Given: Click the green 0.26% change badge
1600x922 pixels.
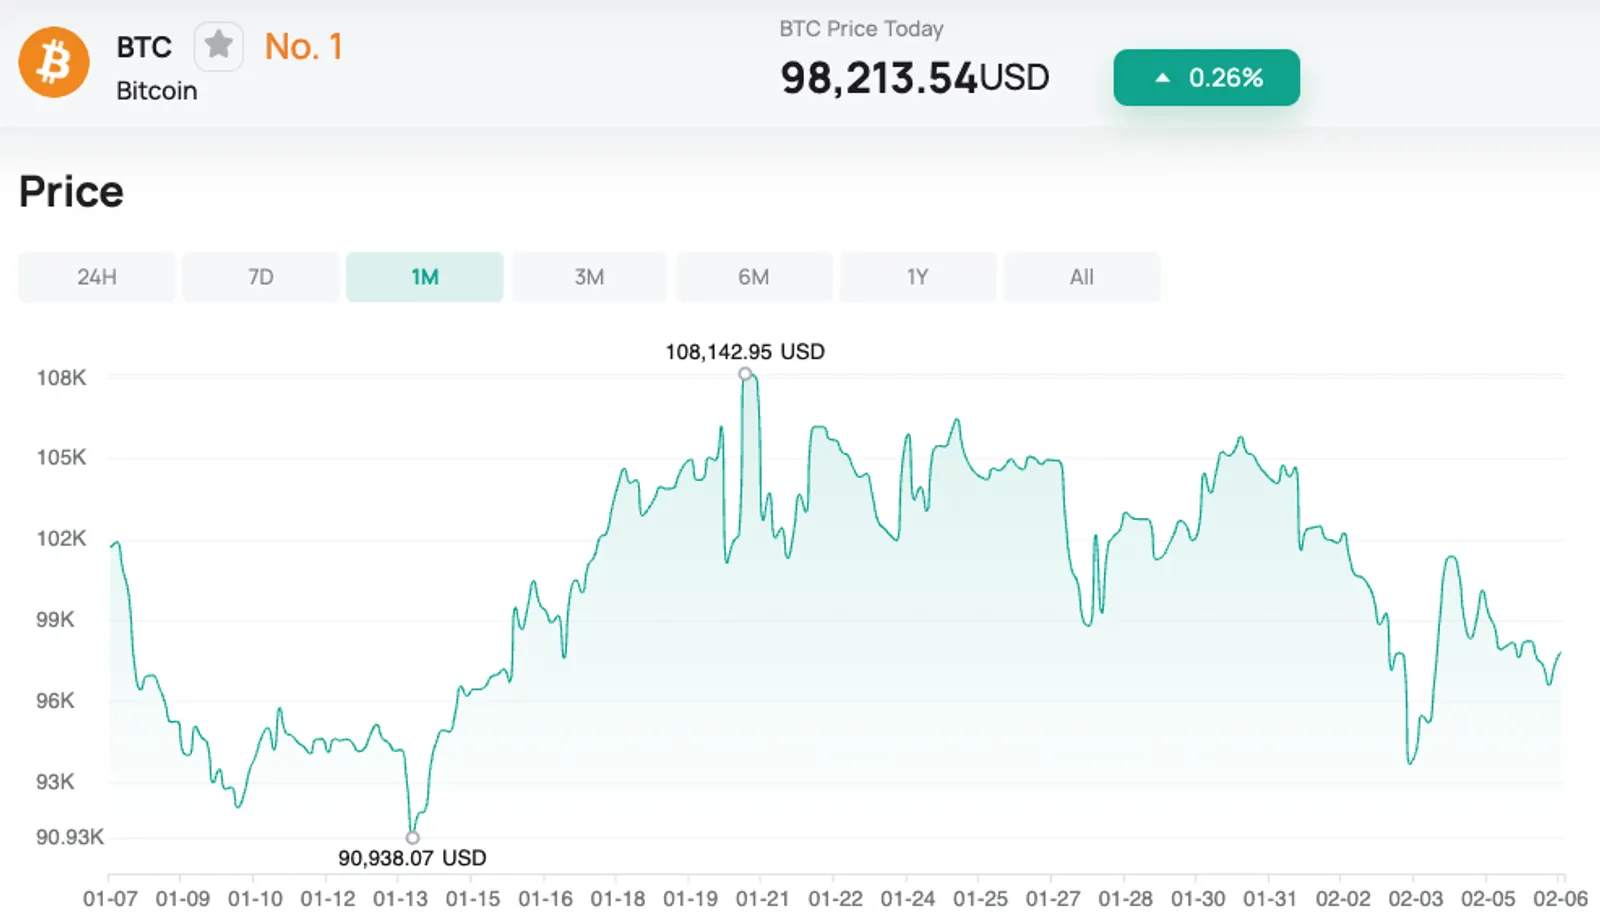Looking at the screenshot, I should [1207, 78].
